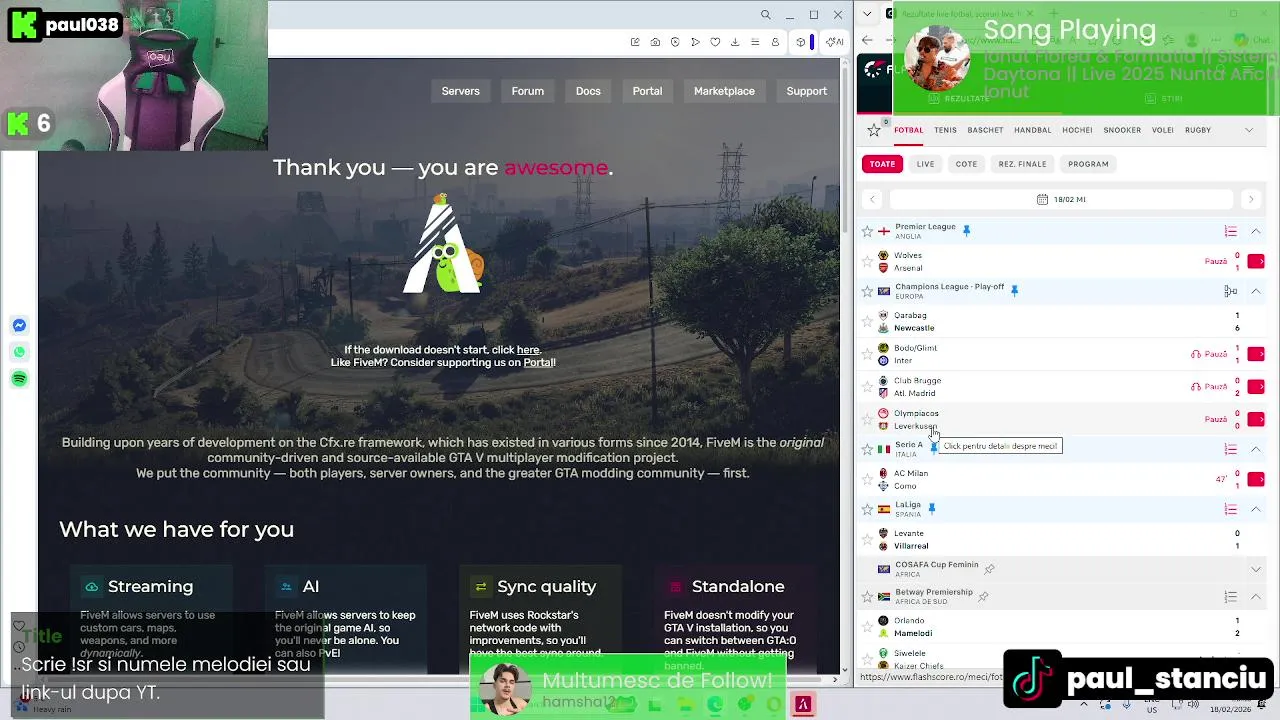Collapse the Serie A section
The image size is (1280, 720).
[1256, 449]
